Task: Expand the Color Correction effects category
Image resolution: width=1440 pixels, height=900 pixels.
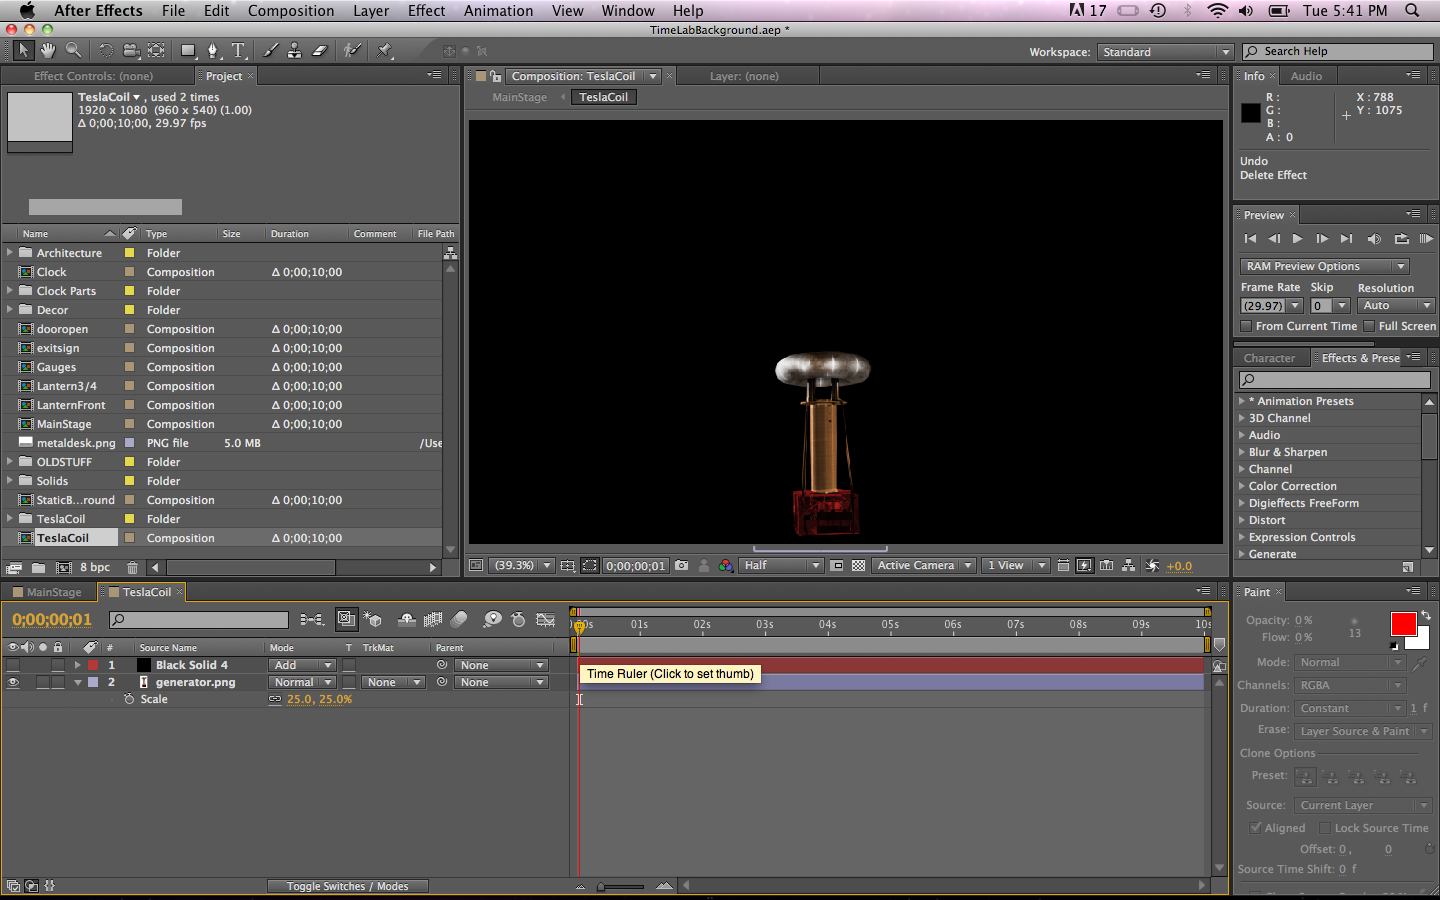Action: click(x=1242, y=486)
